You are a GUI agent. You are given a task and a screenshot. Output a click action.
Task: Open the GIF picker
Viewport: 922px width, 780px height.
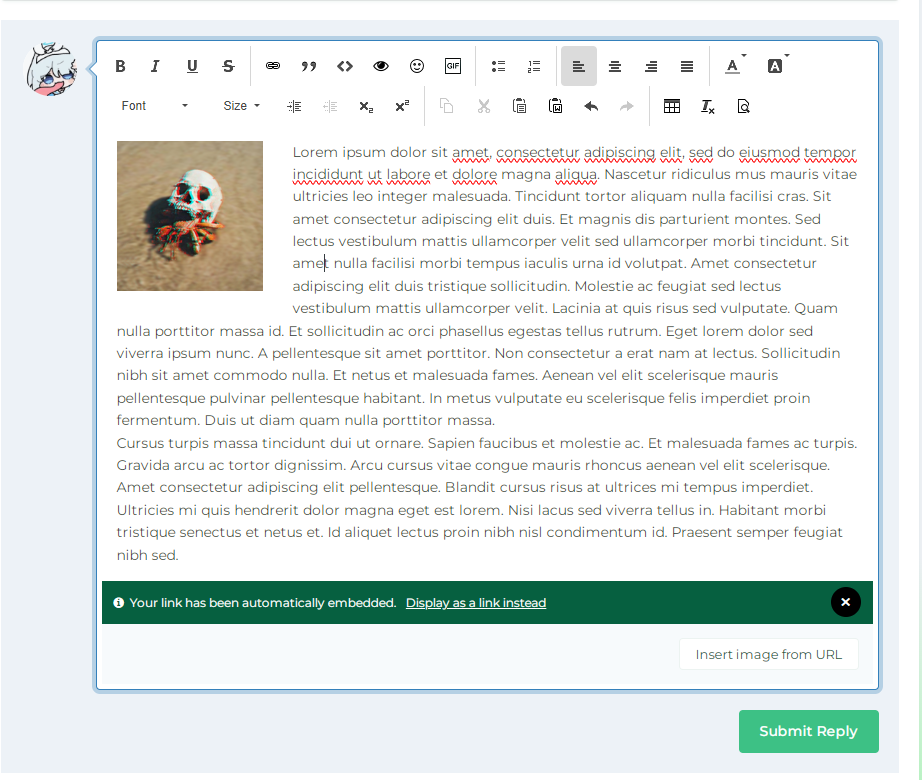pyautogui.click(x=453, y=66)
